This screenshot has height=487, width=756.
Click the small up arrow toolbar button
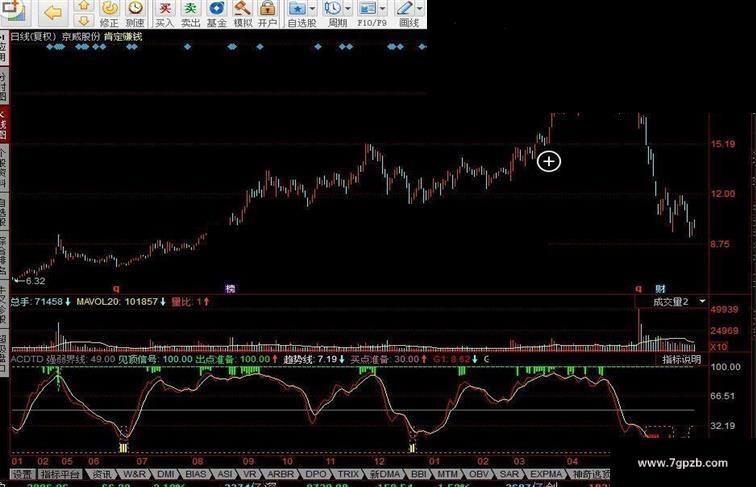pyautogui.click(x=84, y=6)
